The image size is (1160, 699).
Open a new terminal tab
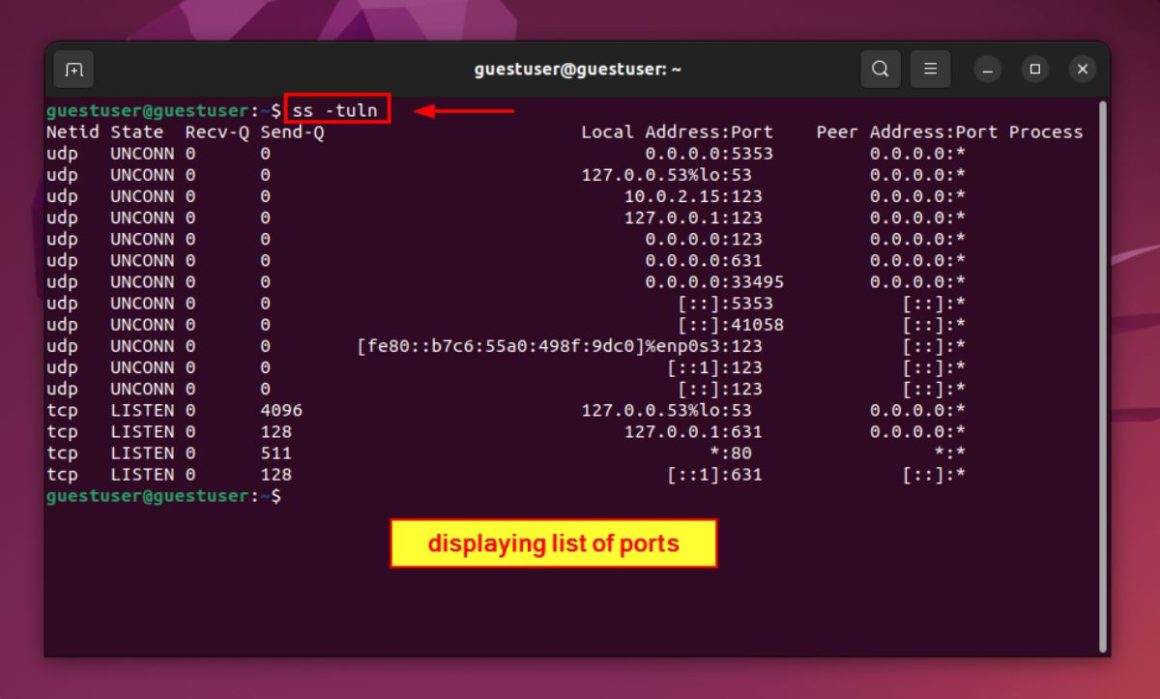click(x=73, y=69)
